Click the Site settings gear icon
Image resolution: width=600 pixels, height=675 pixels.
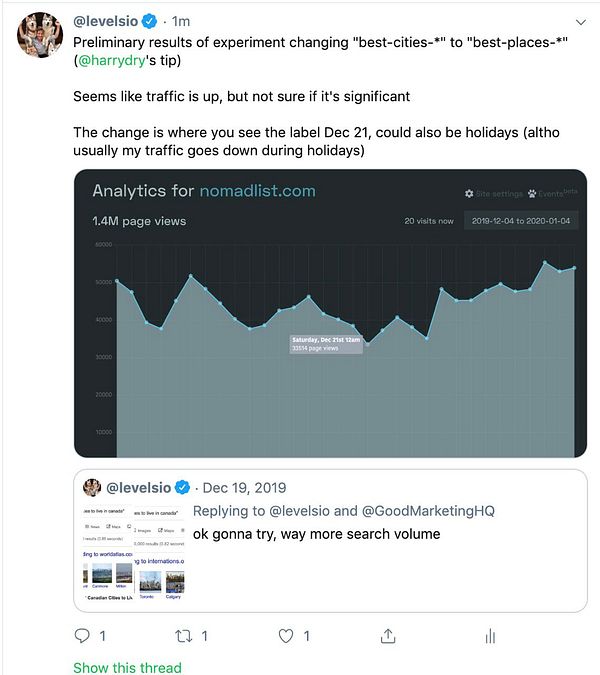470,193
